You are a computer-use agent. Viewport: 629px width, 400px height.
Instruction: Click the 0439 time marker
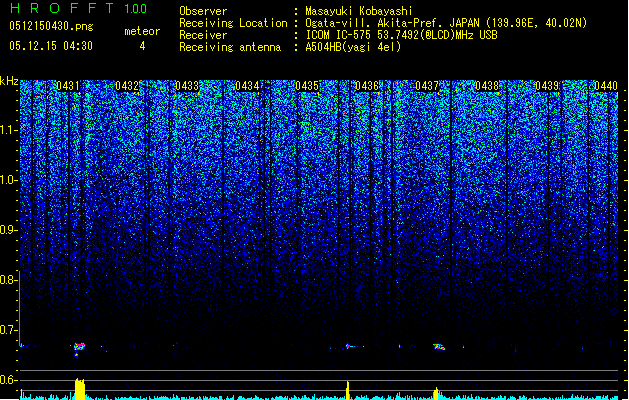(x=547, y=86)
